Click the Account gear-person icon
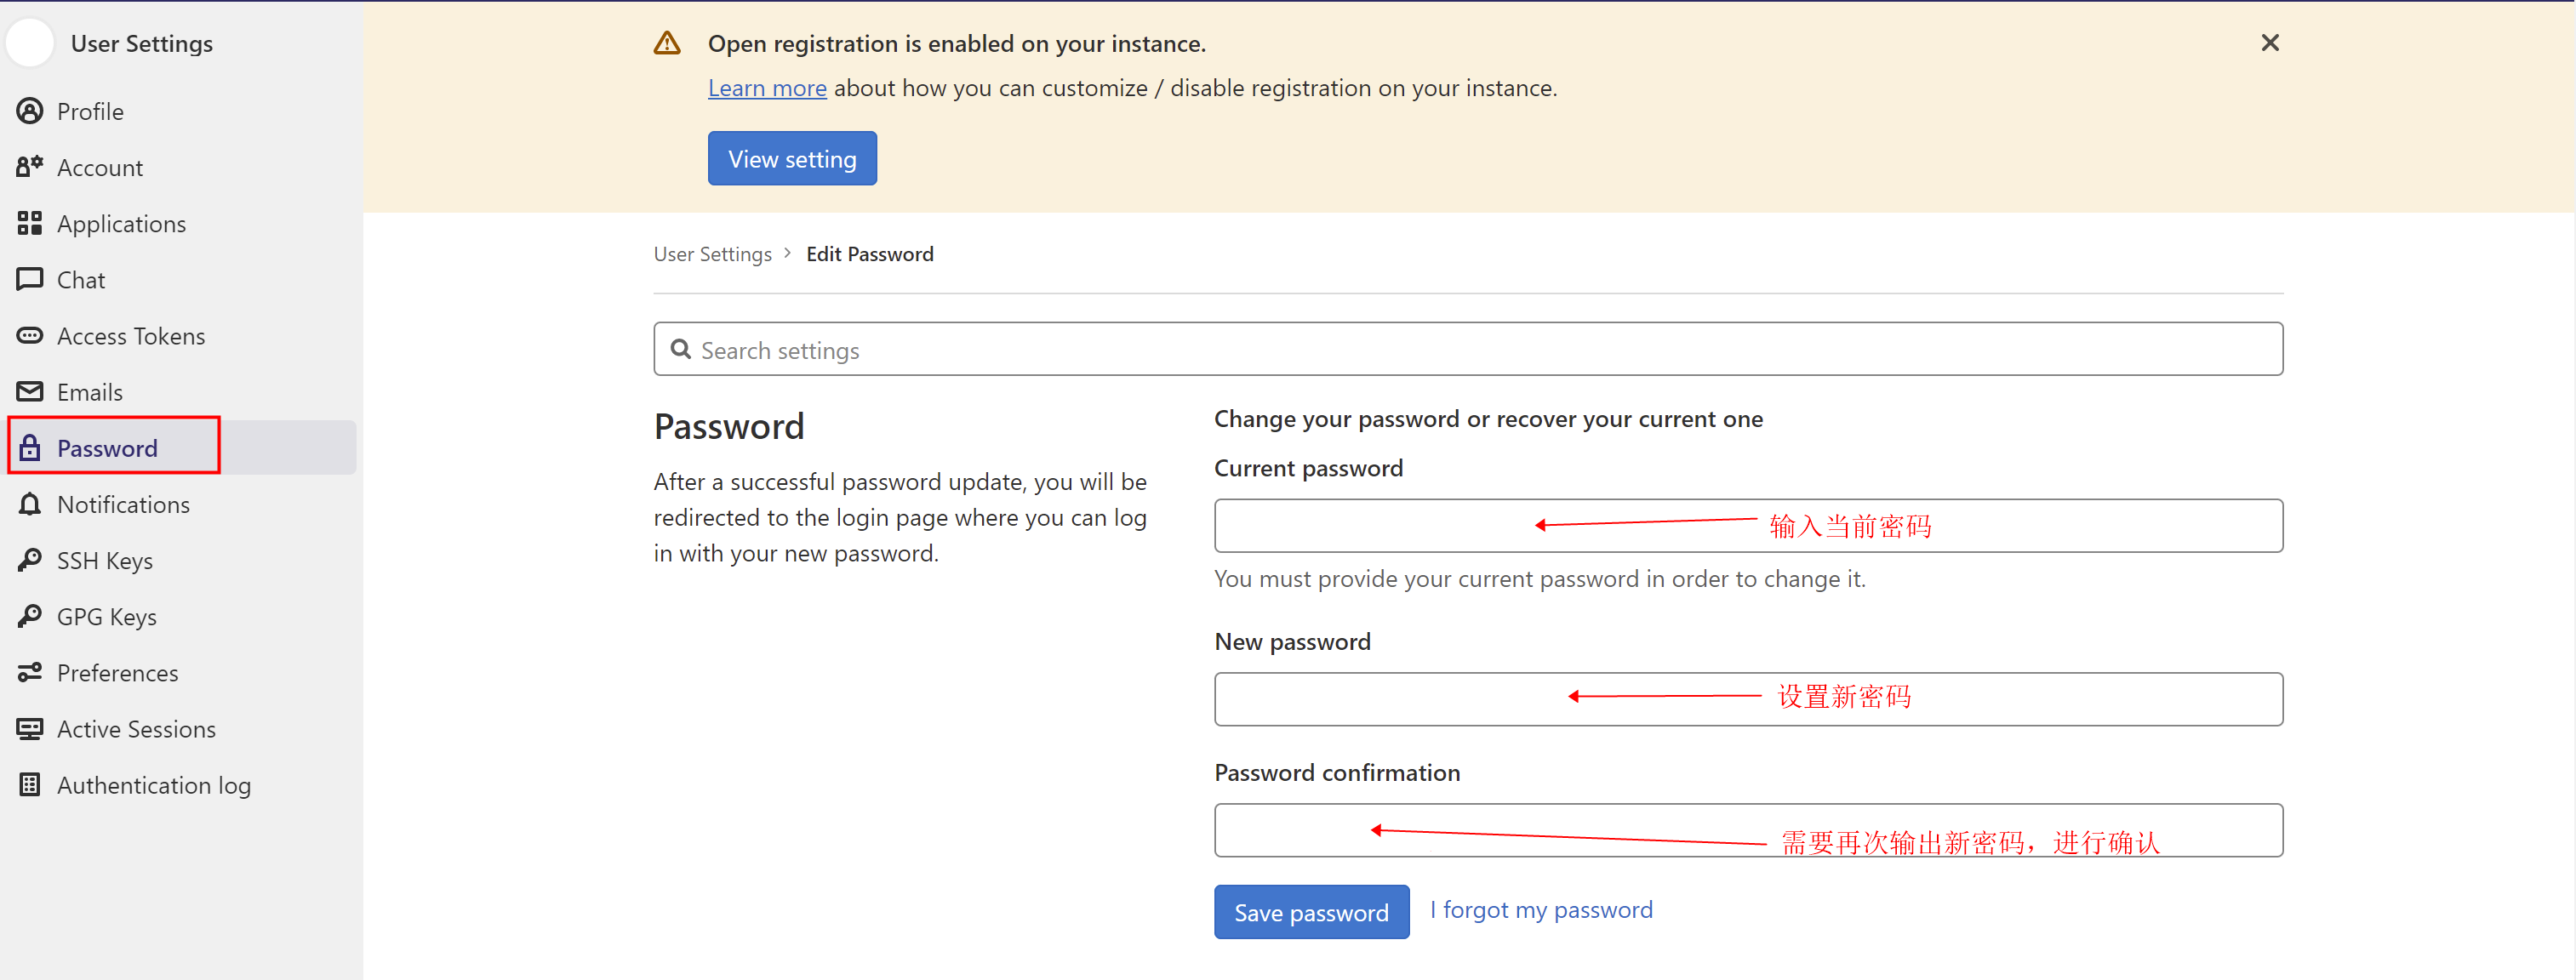2576x980 pixels. coord(30,167)
